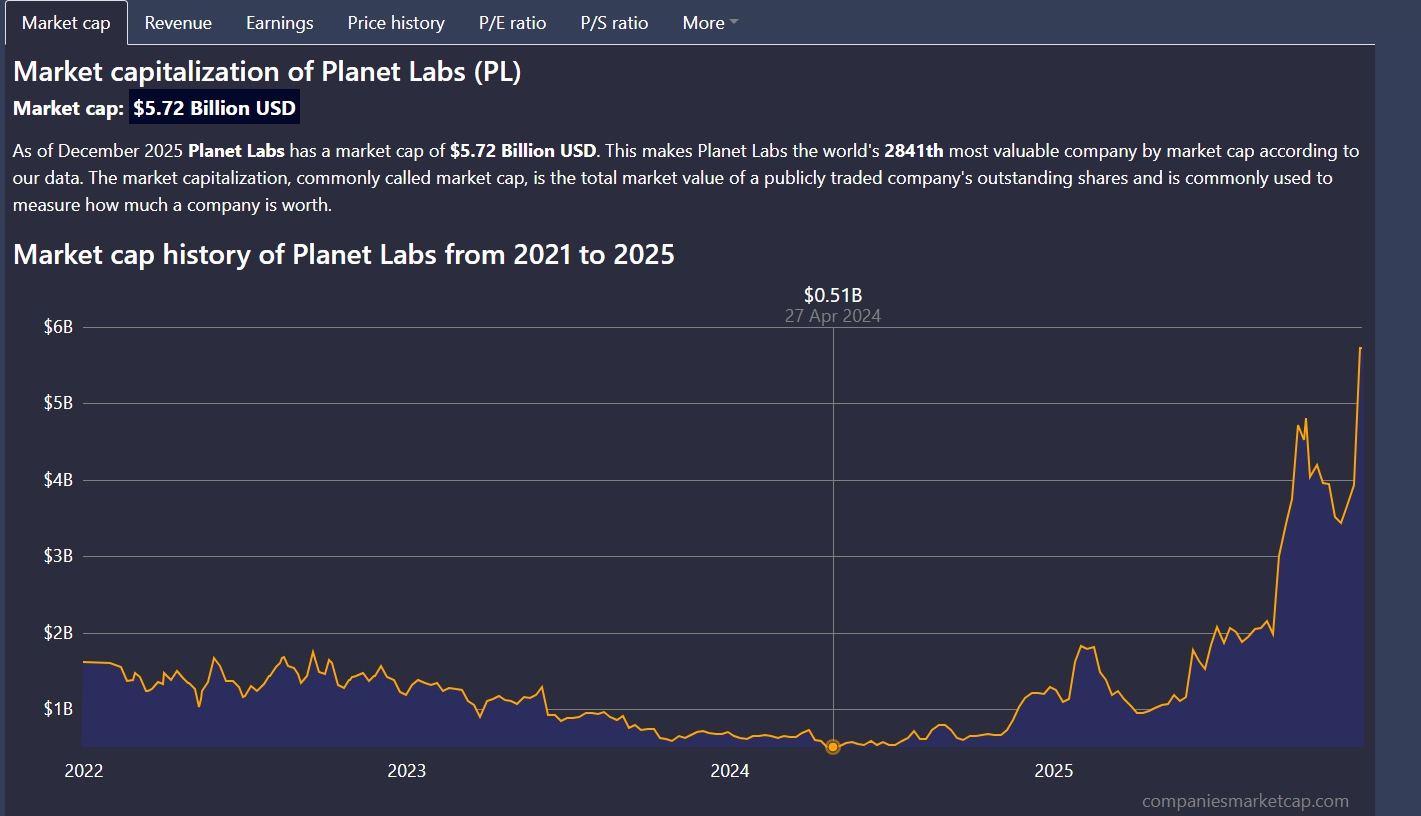Click the 2841th rank text
Screen dimensions: 1421x816
[x=914, y=151]
